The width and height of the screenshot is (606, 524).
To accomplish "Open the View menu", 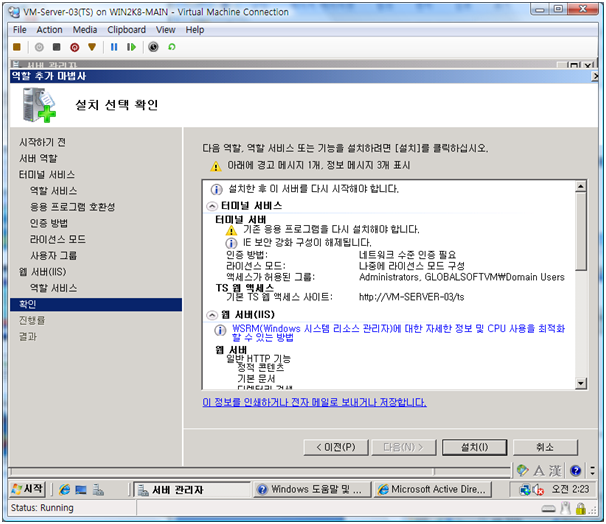I will point(166,30).
